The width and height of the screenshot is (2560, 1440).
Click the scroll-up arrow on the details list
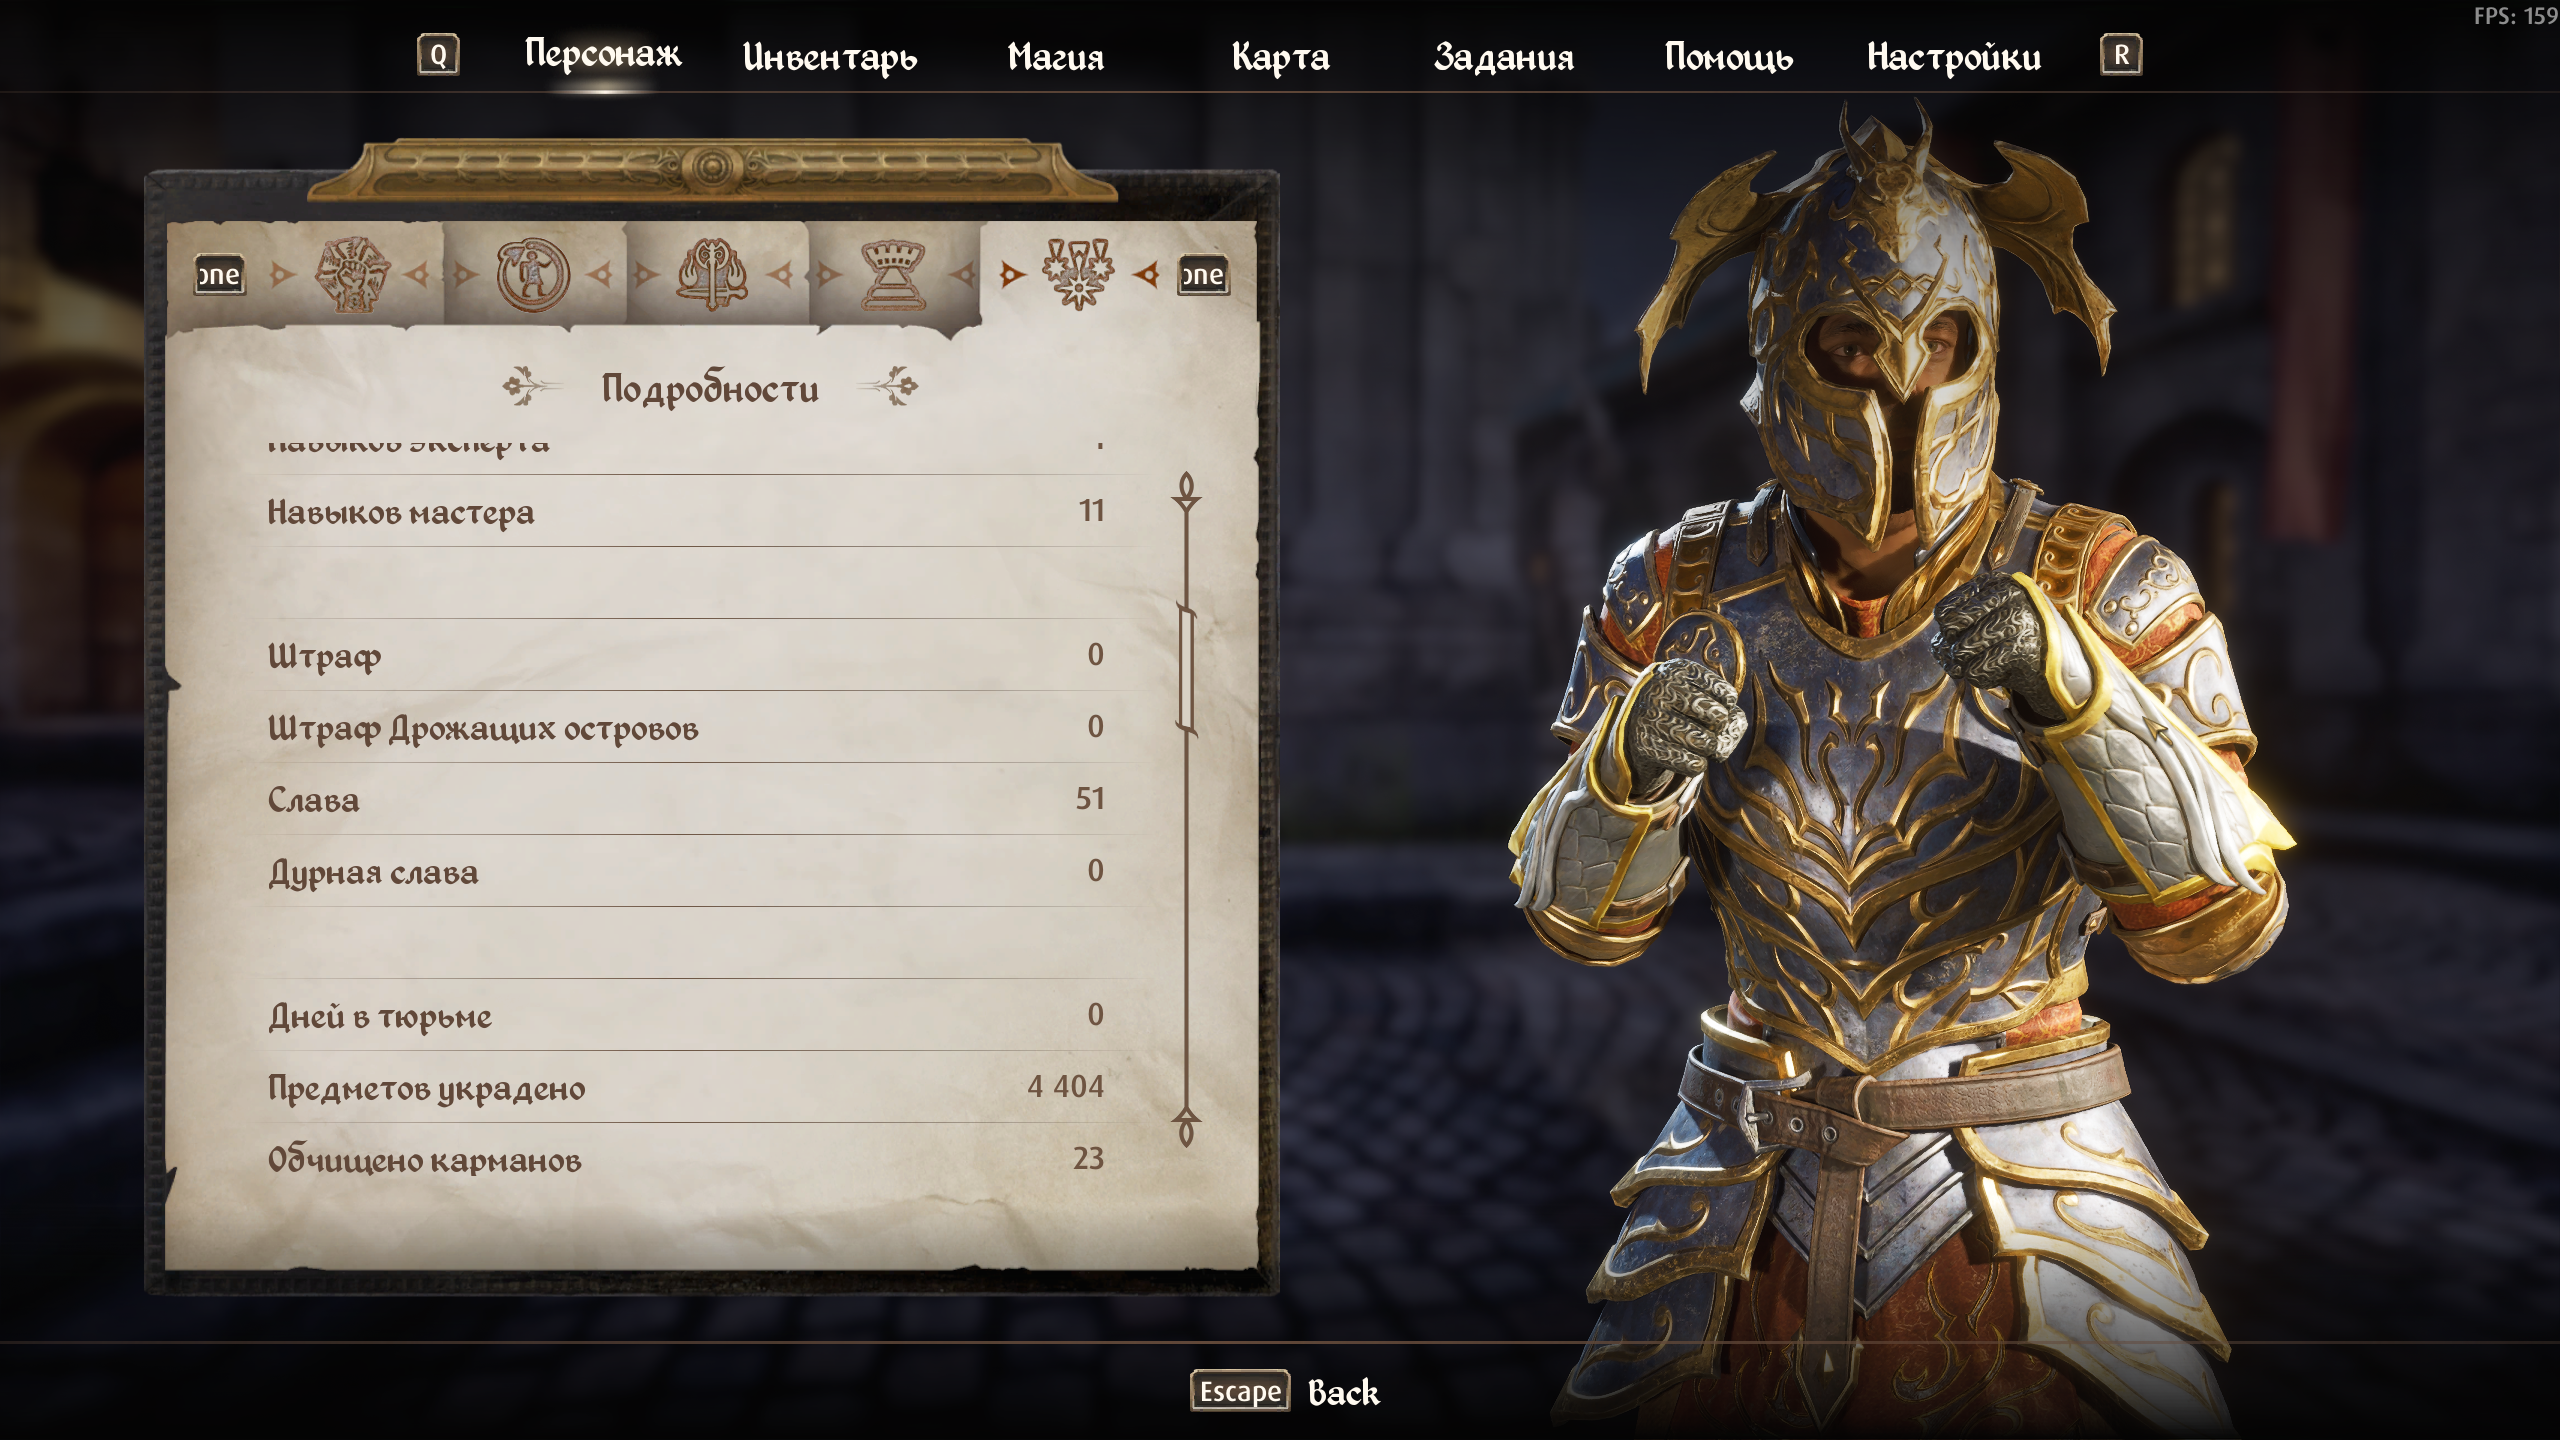tap(1186, 491)
